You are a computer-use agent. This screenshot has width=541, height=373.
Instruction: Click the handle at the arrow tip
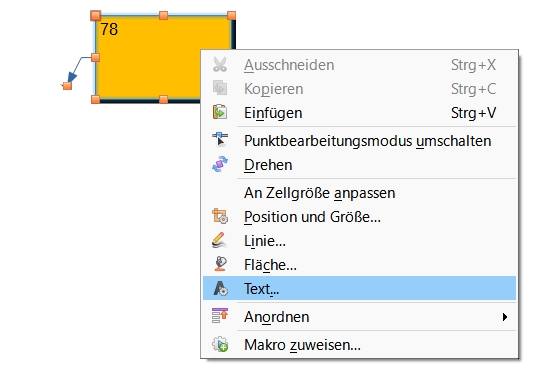click(67, 86)
